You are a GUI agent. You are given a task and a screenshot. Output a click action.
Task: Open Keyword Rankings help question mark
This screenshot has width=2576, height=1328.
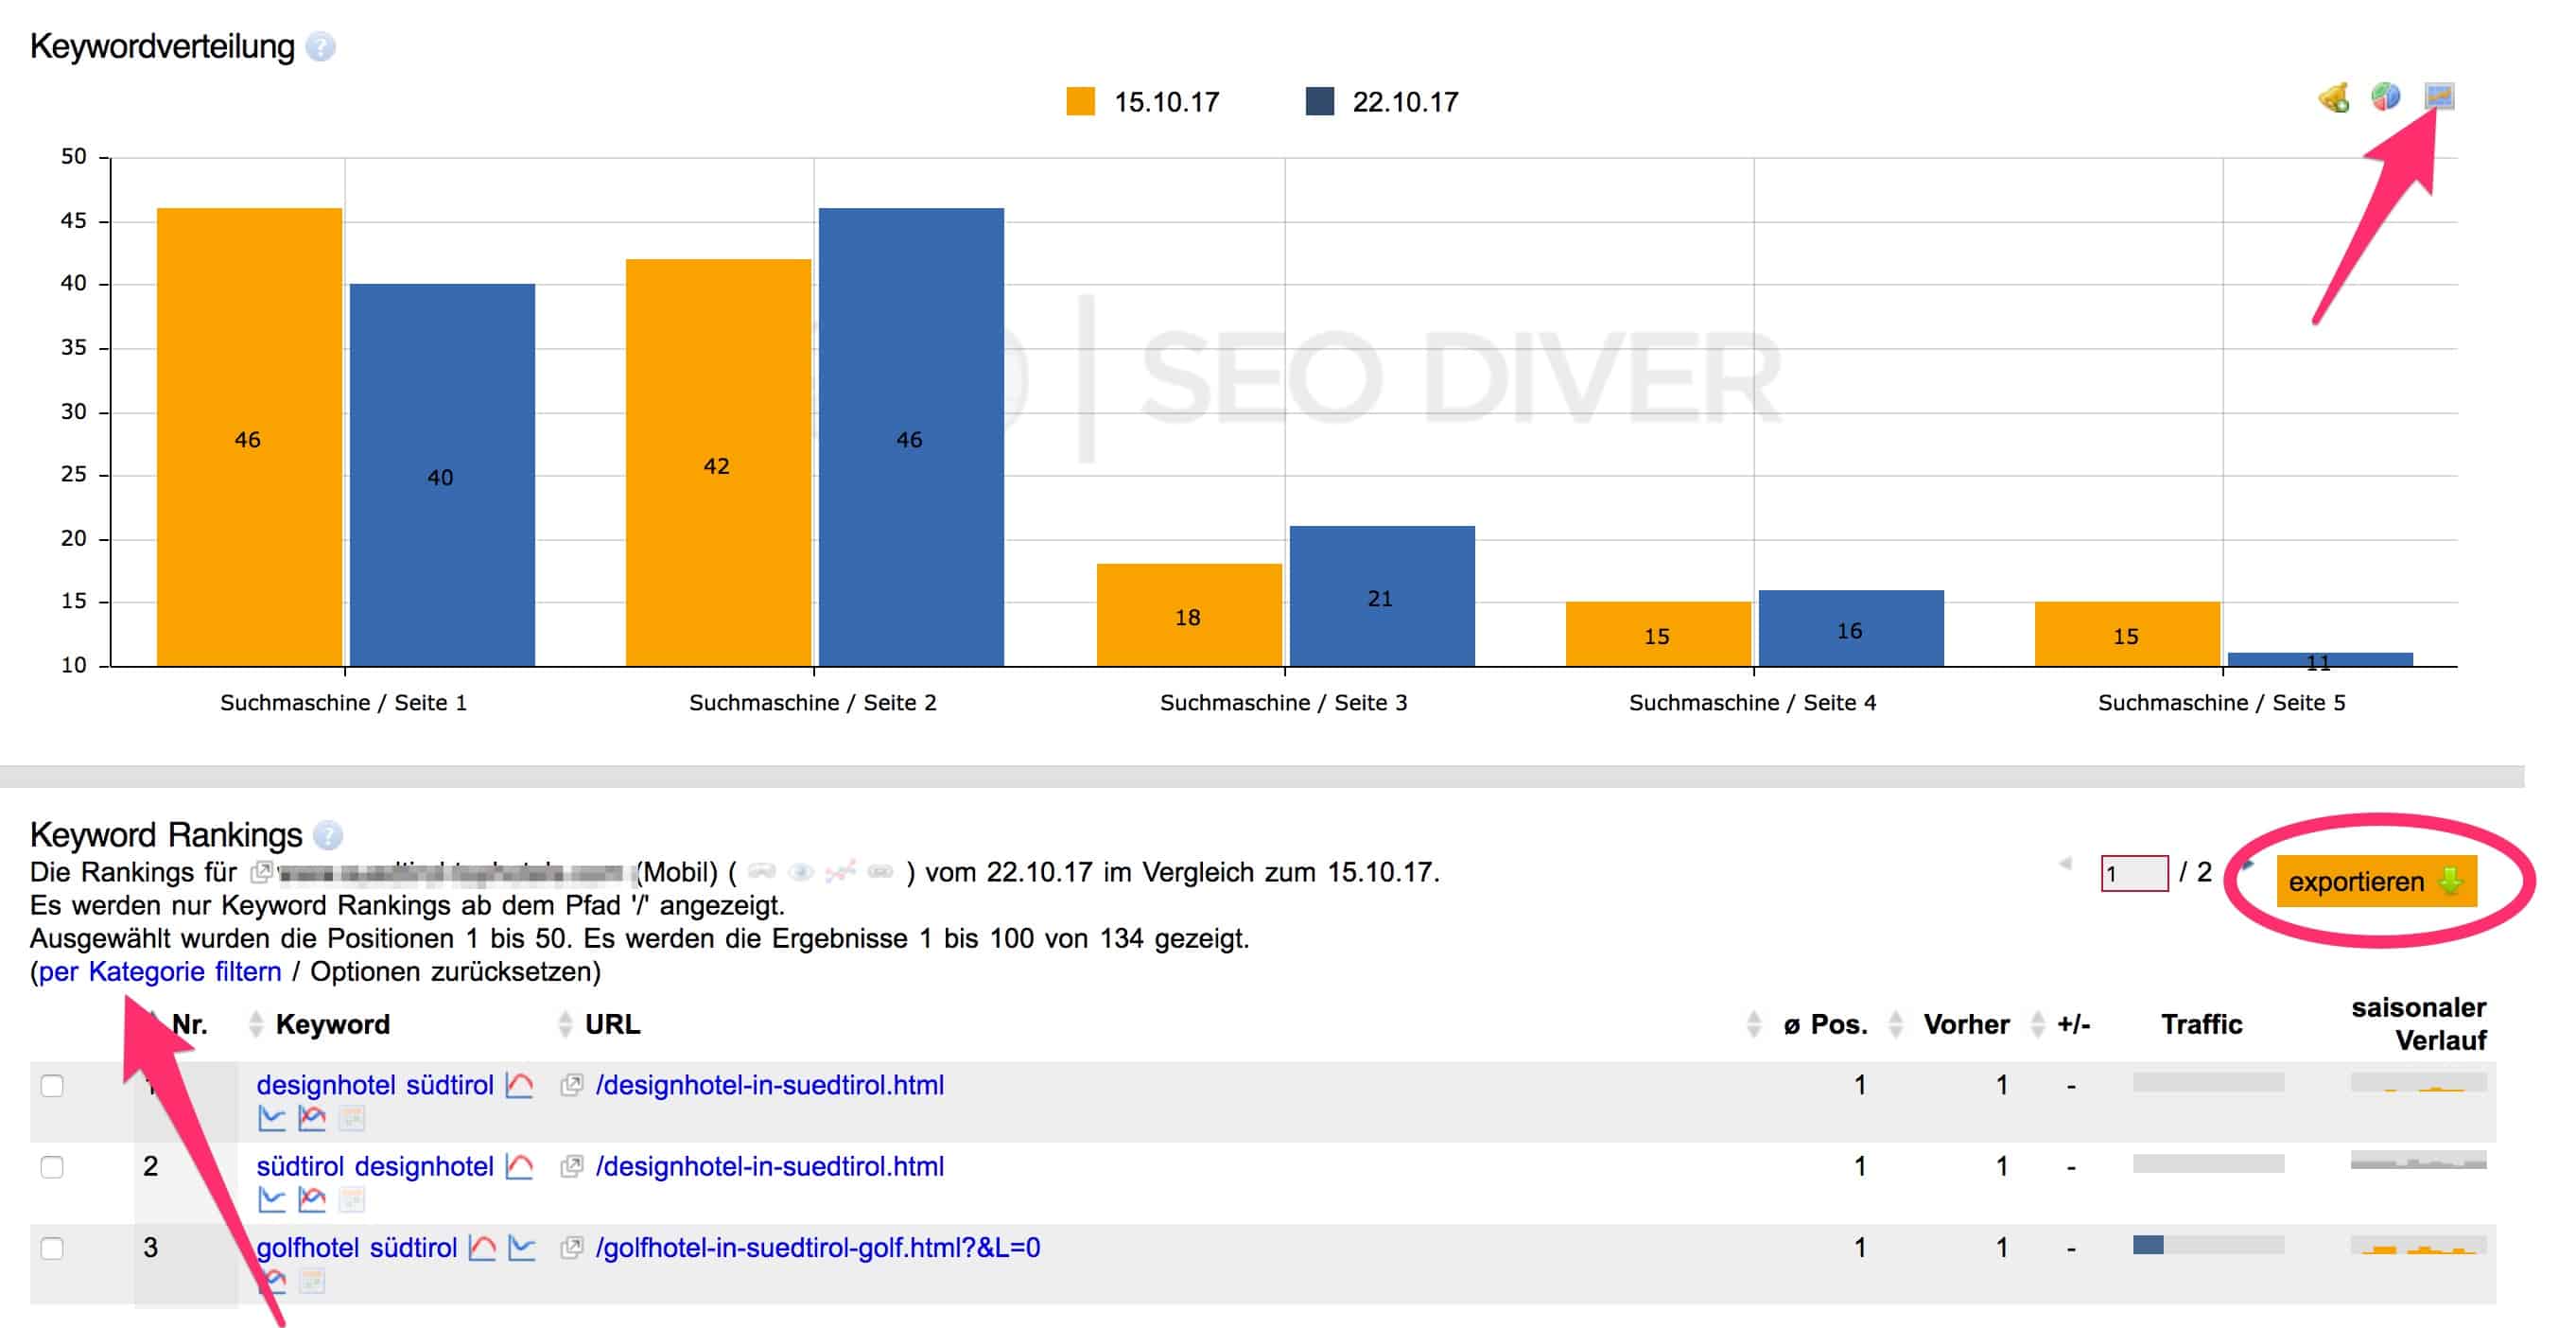(x=327, y=835)
